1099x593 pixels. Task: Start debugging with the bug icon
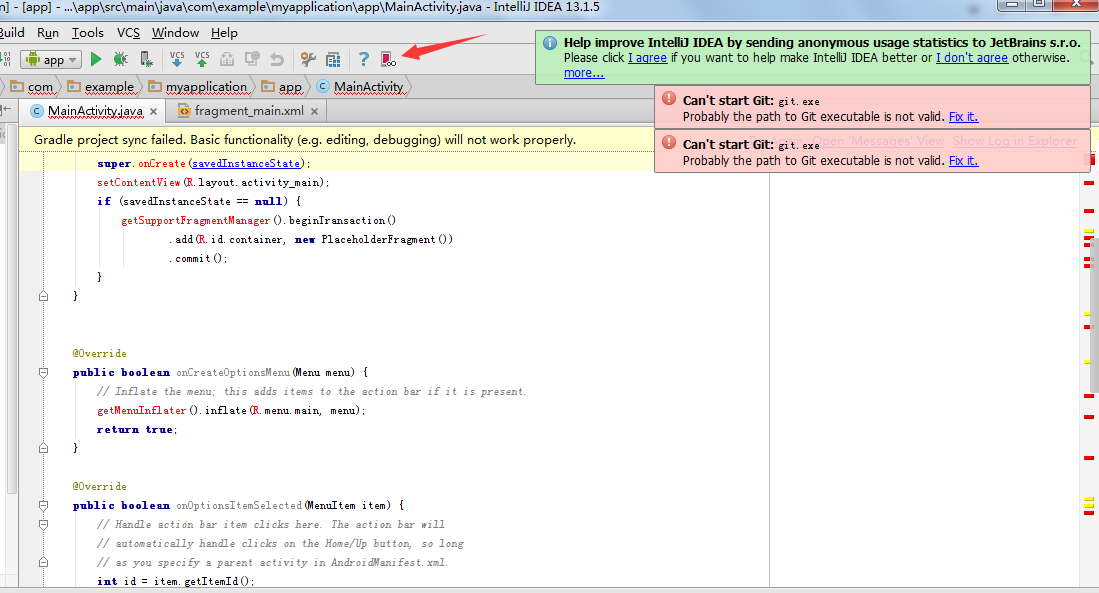(120, 60)
